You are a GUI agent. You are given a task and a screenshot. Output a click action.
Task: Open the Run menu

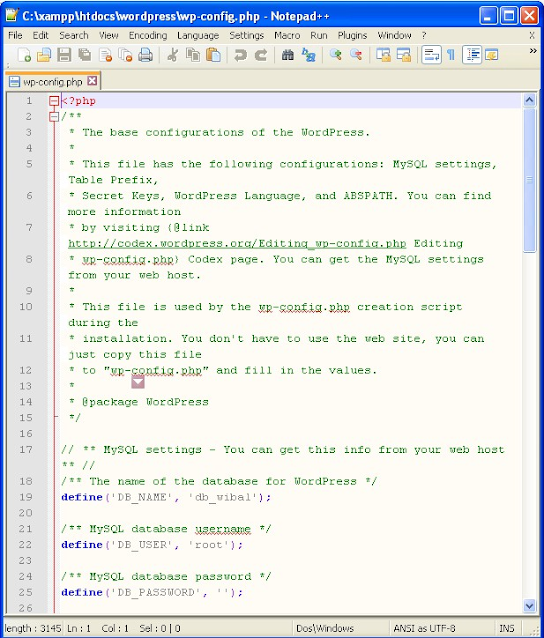[319, 35]
